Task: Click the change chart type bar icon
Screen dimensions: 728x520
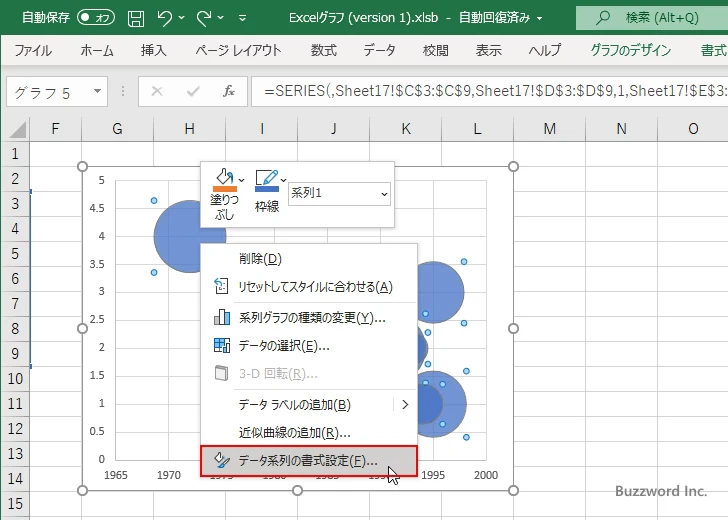Action: tap(221, 317)
